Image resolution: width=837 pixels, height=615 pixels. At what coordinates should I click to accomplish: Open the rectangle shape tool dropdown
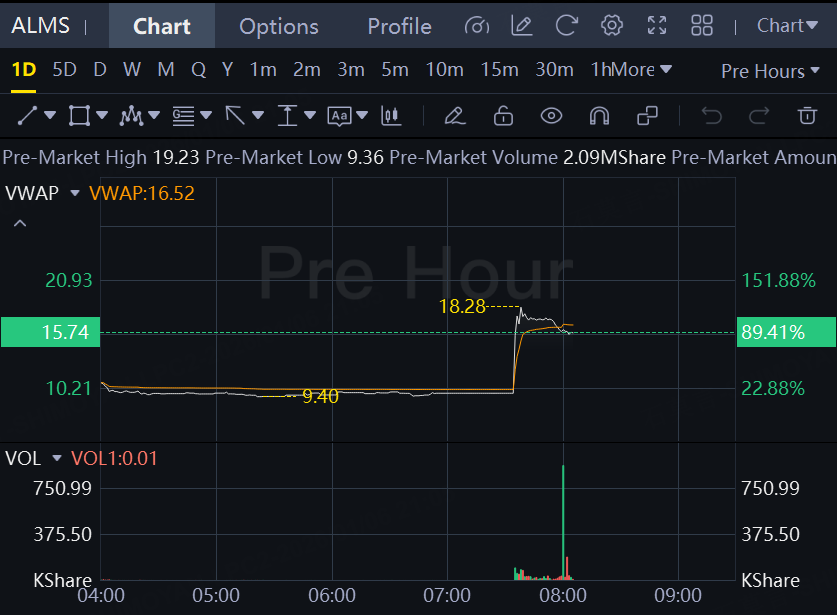point(102,115)
